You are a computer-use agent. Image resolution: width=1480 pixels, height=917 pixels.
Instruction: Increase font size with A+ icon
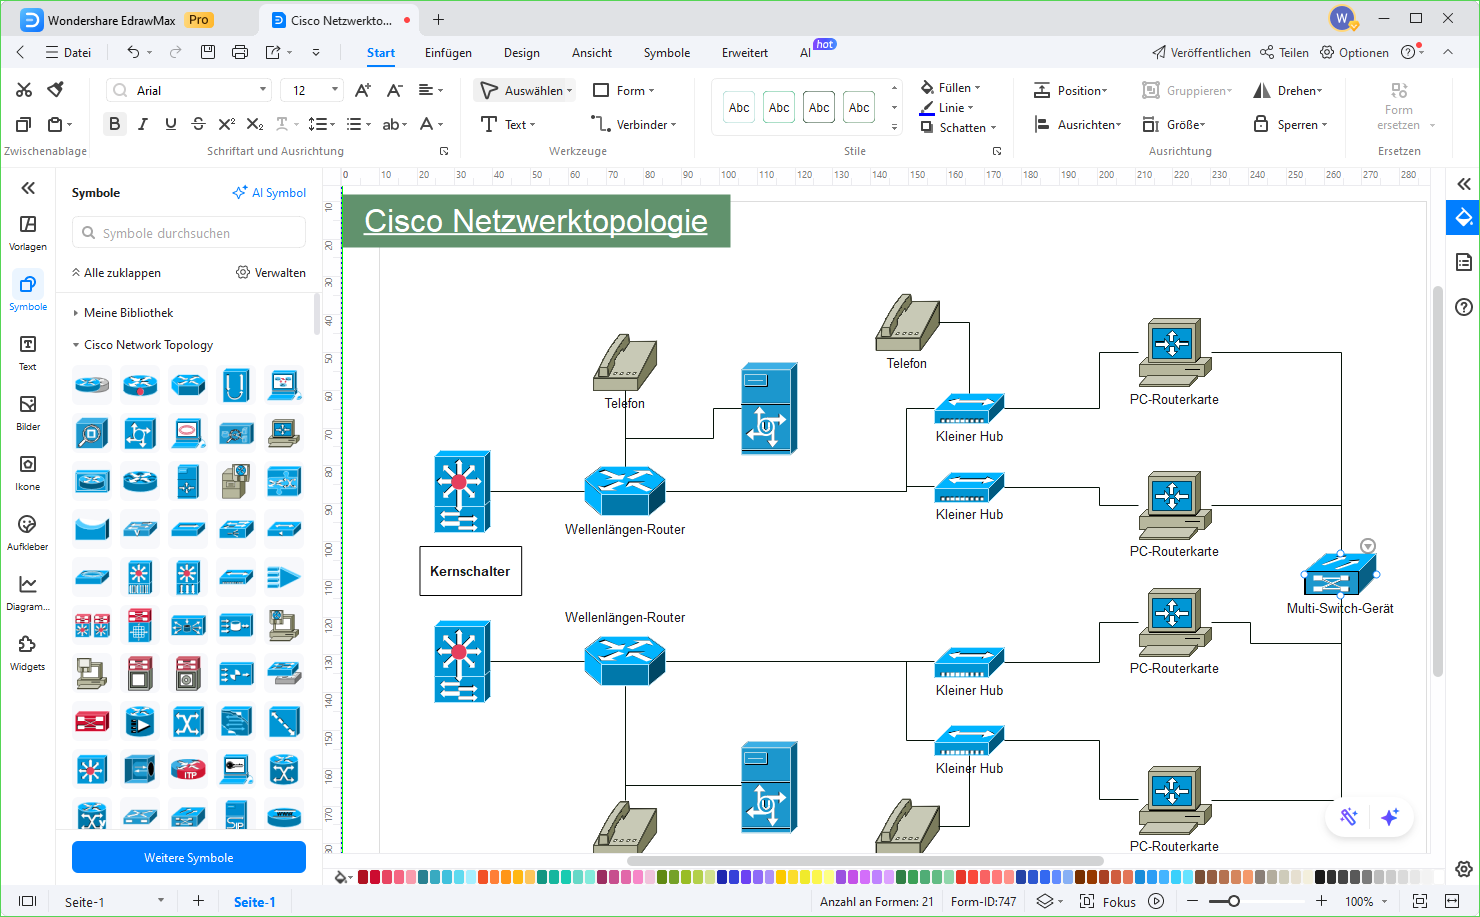coord(363,90)
